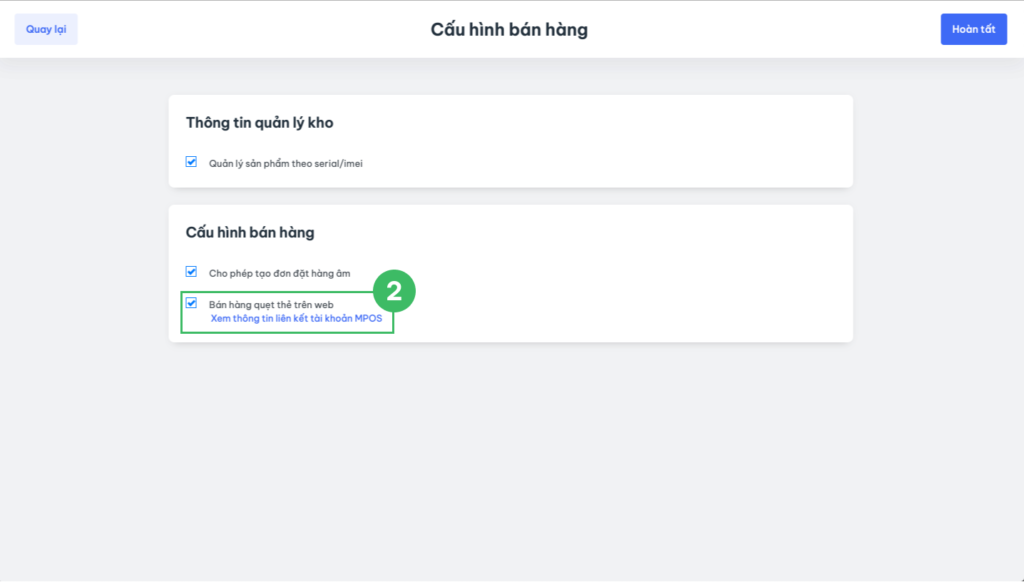Click the checkmark icon inside the green highlighted box
1024x582 pixels.
point(191,303)
